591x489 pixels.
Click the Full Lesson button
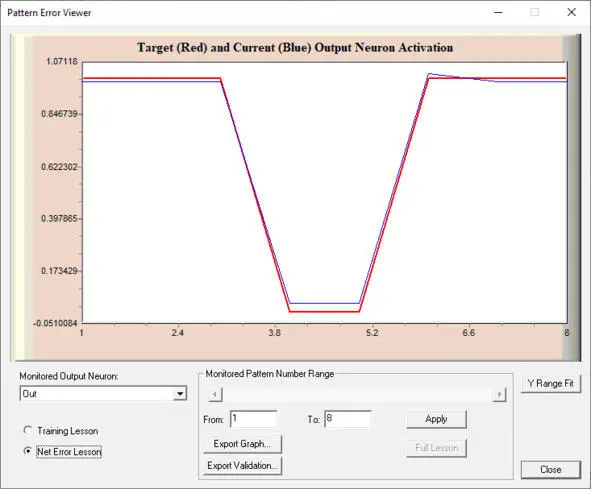[x=436, y=448]
